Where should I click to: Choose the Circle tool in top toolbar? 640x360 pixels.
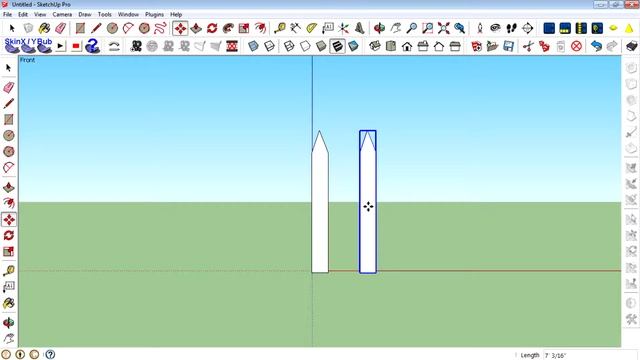[112, 28]
